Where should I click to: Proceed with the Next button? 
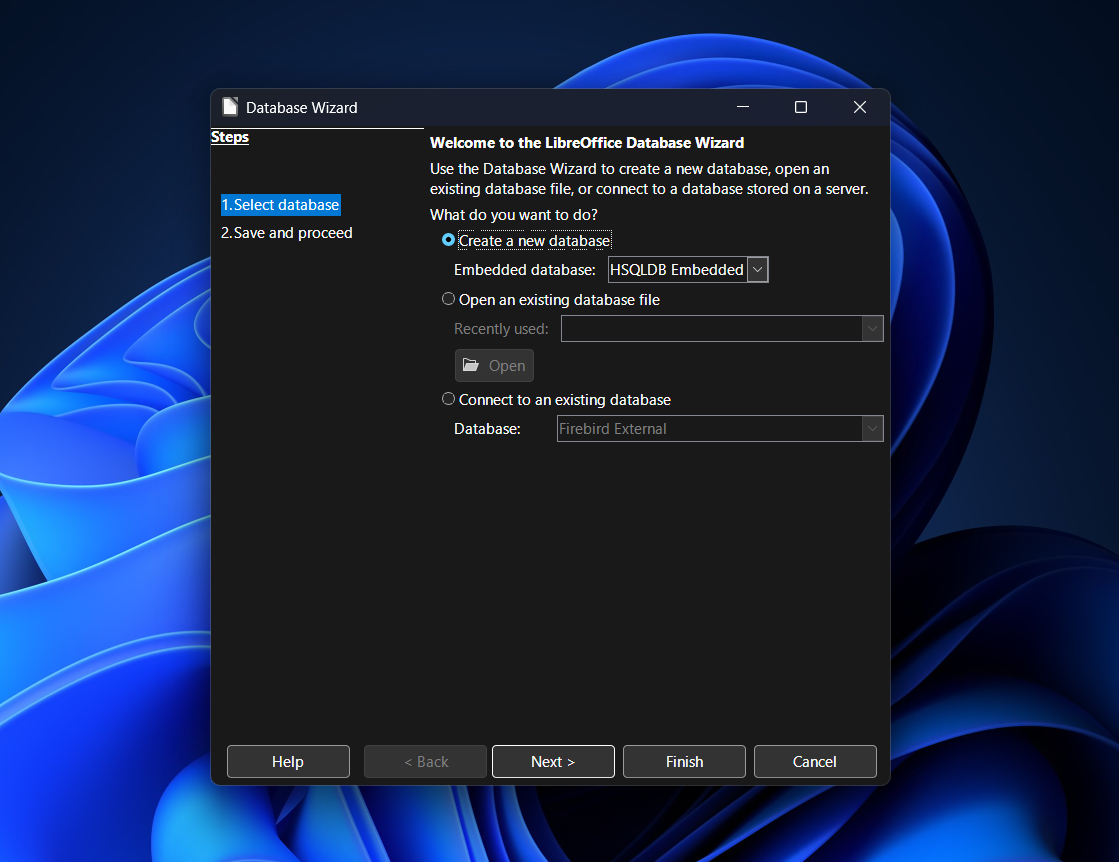point(553,761)
